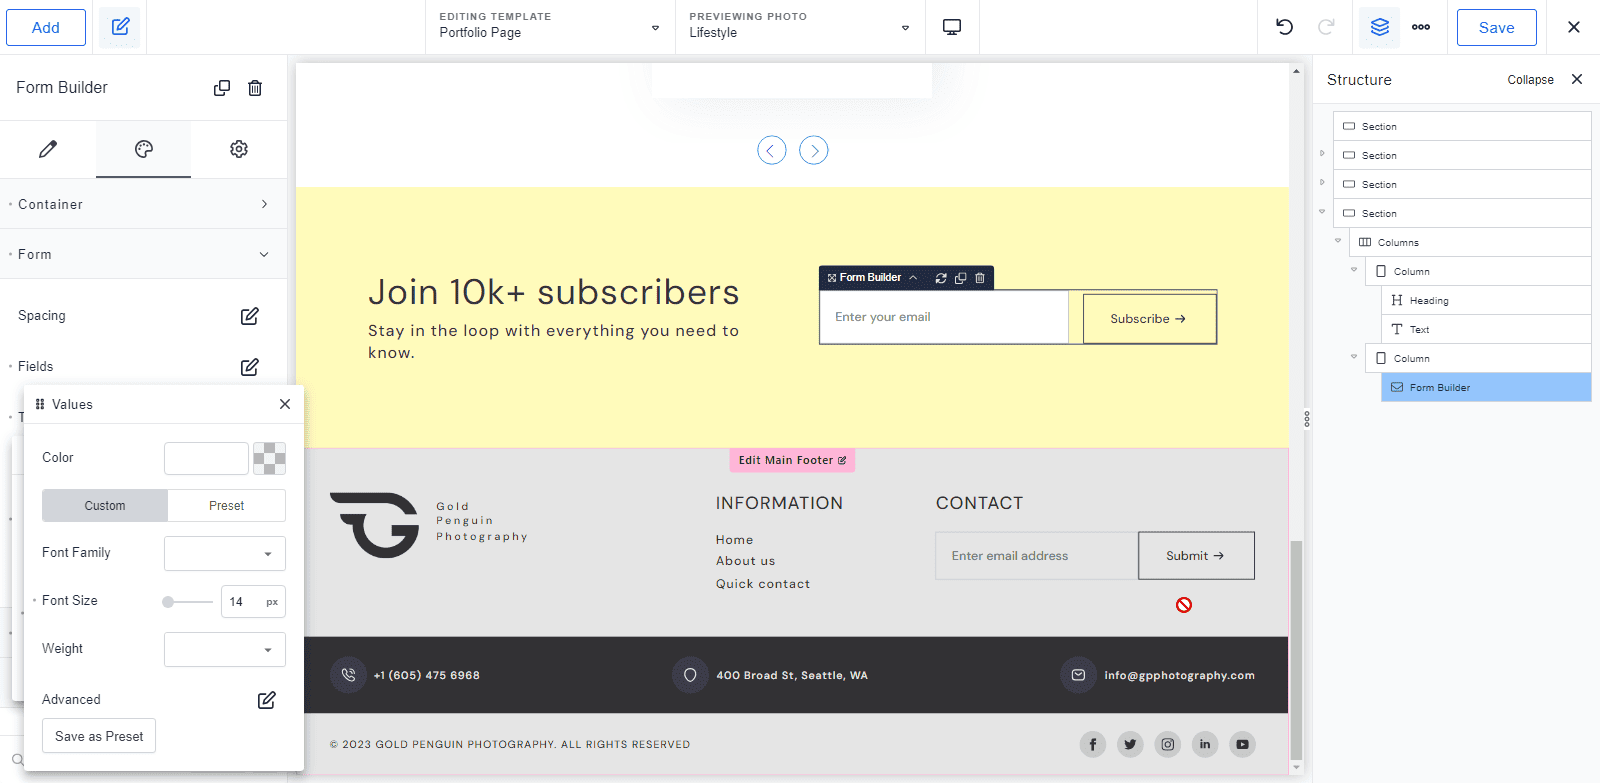The image size is (1600, 783).
Task: Duplicate the Form Builder element
Action: click(222, 88)
